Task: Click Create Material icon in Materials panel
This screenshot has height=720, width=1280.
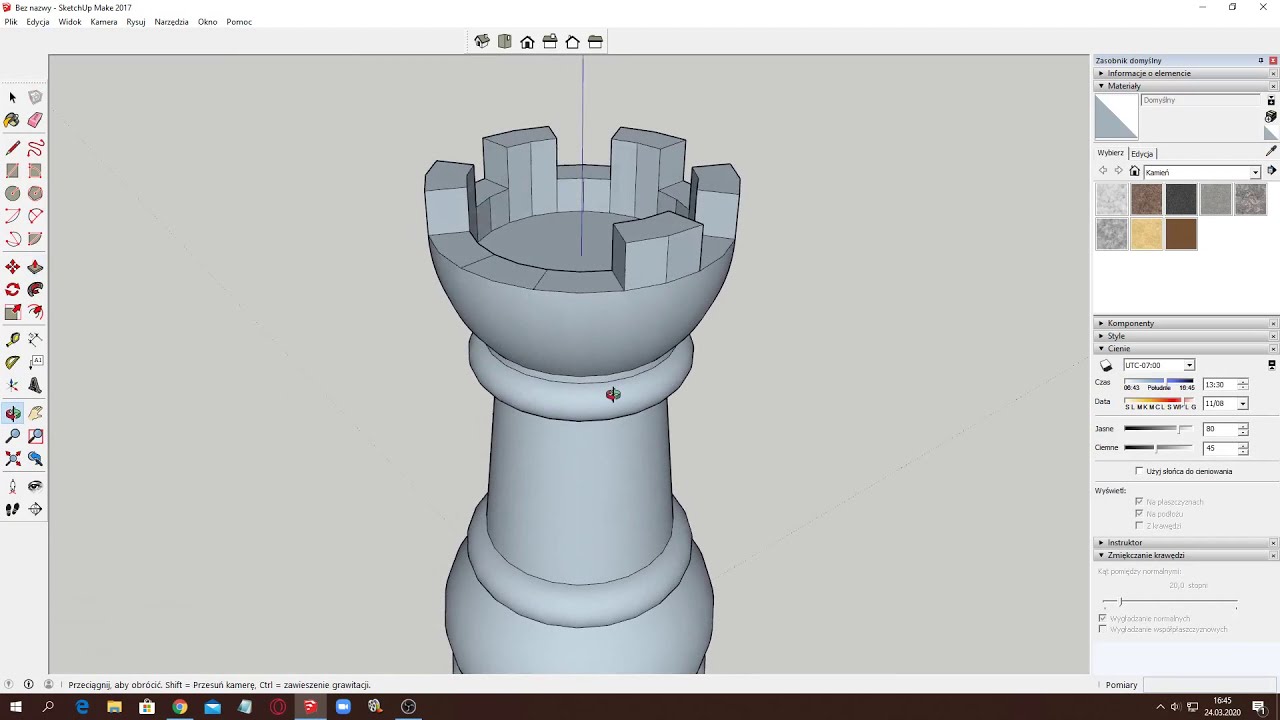Action: pos(1271,117)
